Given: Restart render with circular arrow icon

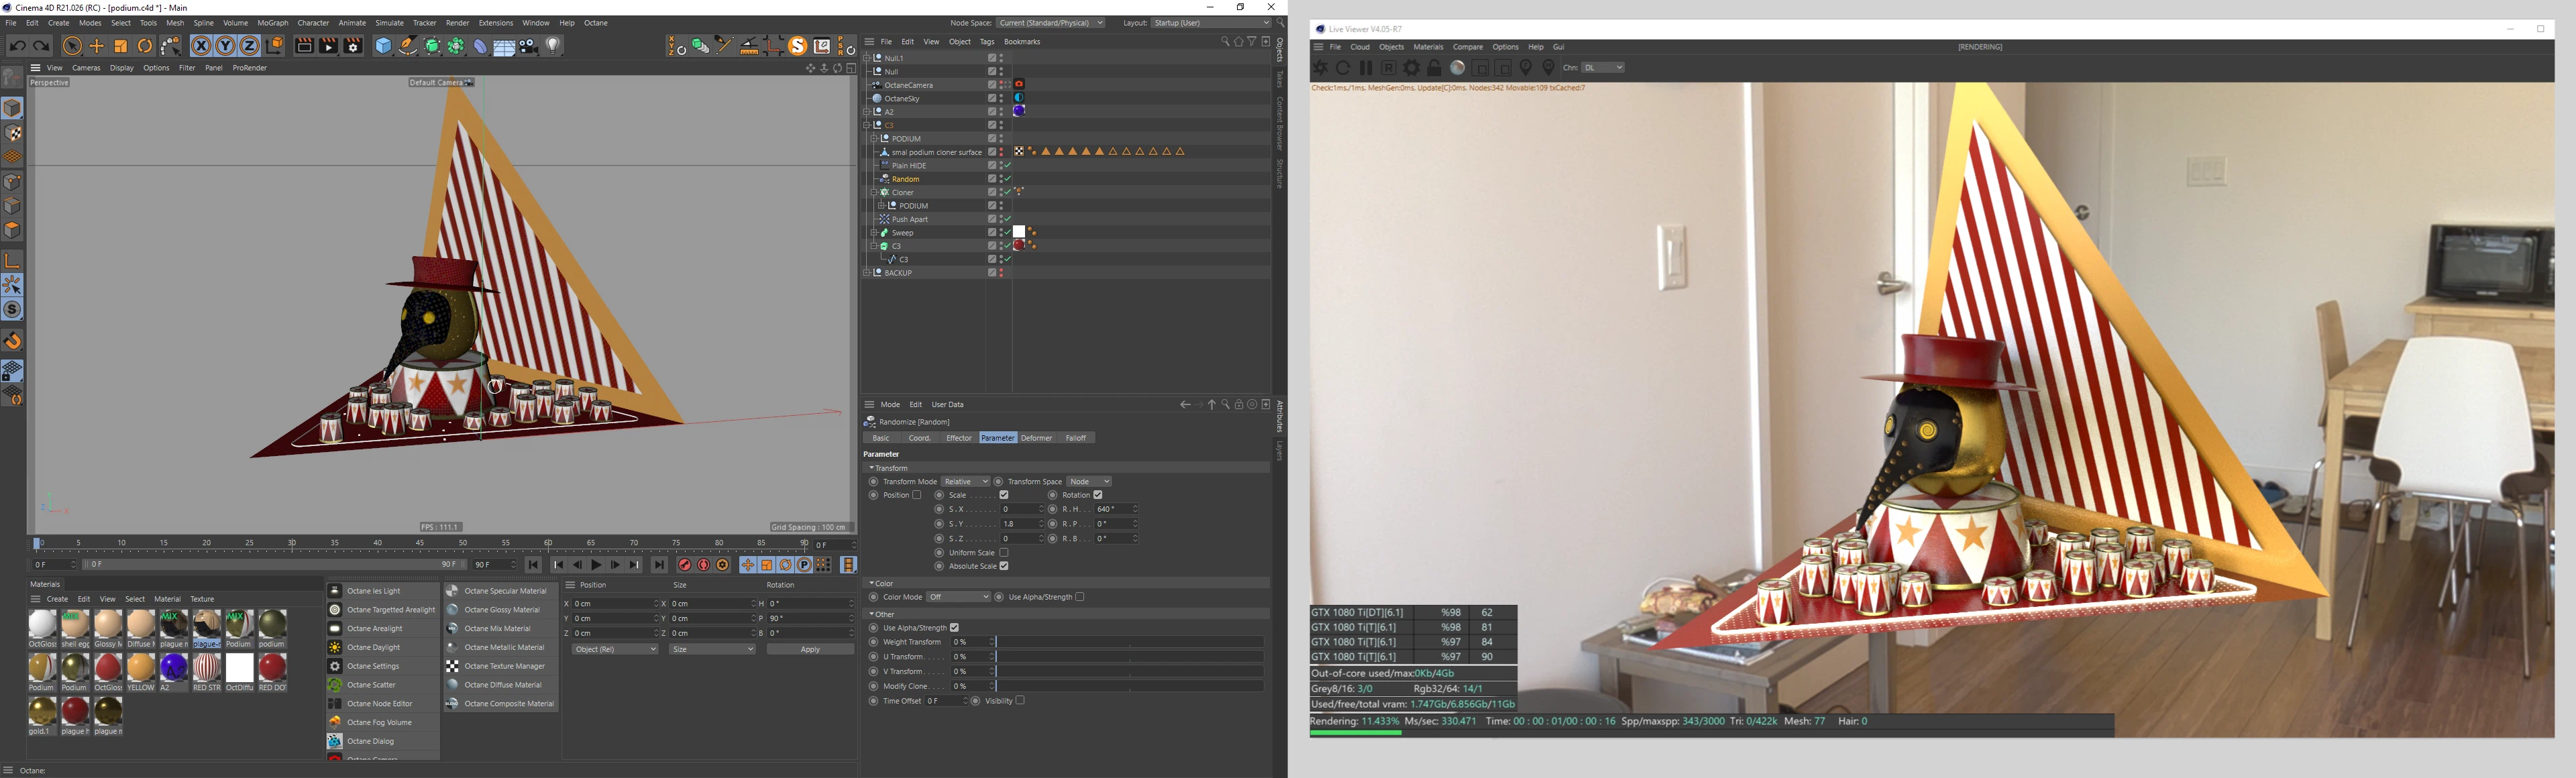Looking at the screenshot, I should pos(1343,68).
